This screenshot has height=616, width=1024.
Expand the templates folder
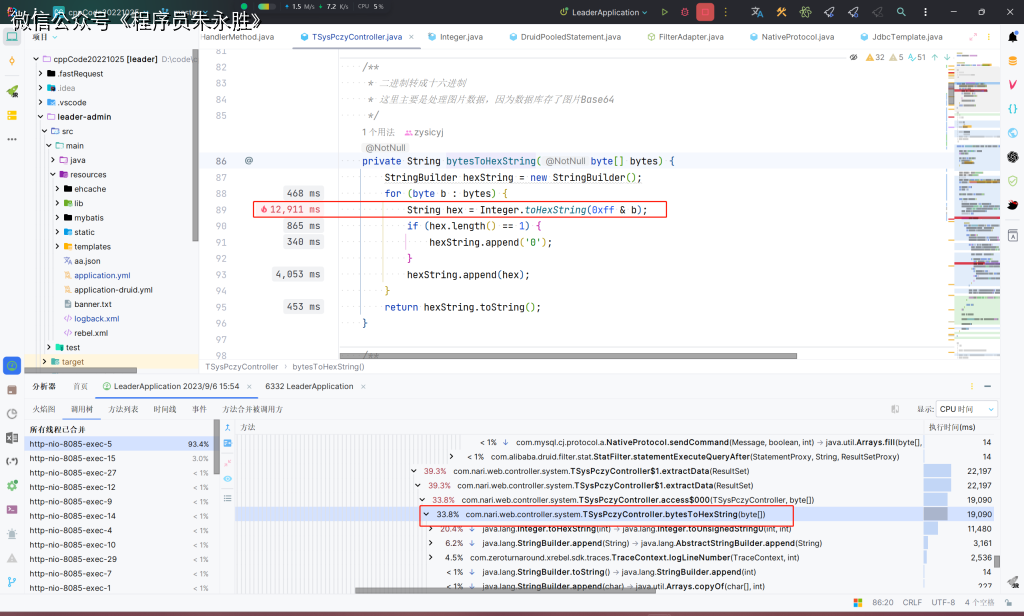tap(57, 246)
